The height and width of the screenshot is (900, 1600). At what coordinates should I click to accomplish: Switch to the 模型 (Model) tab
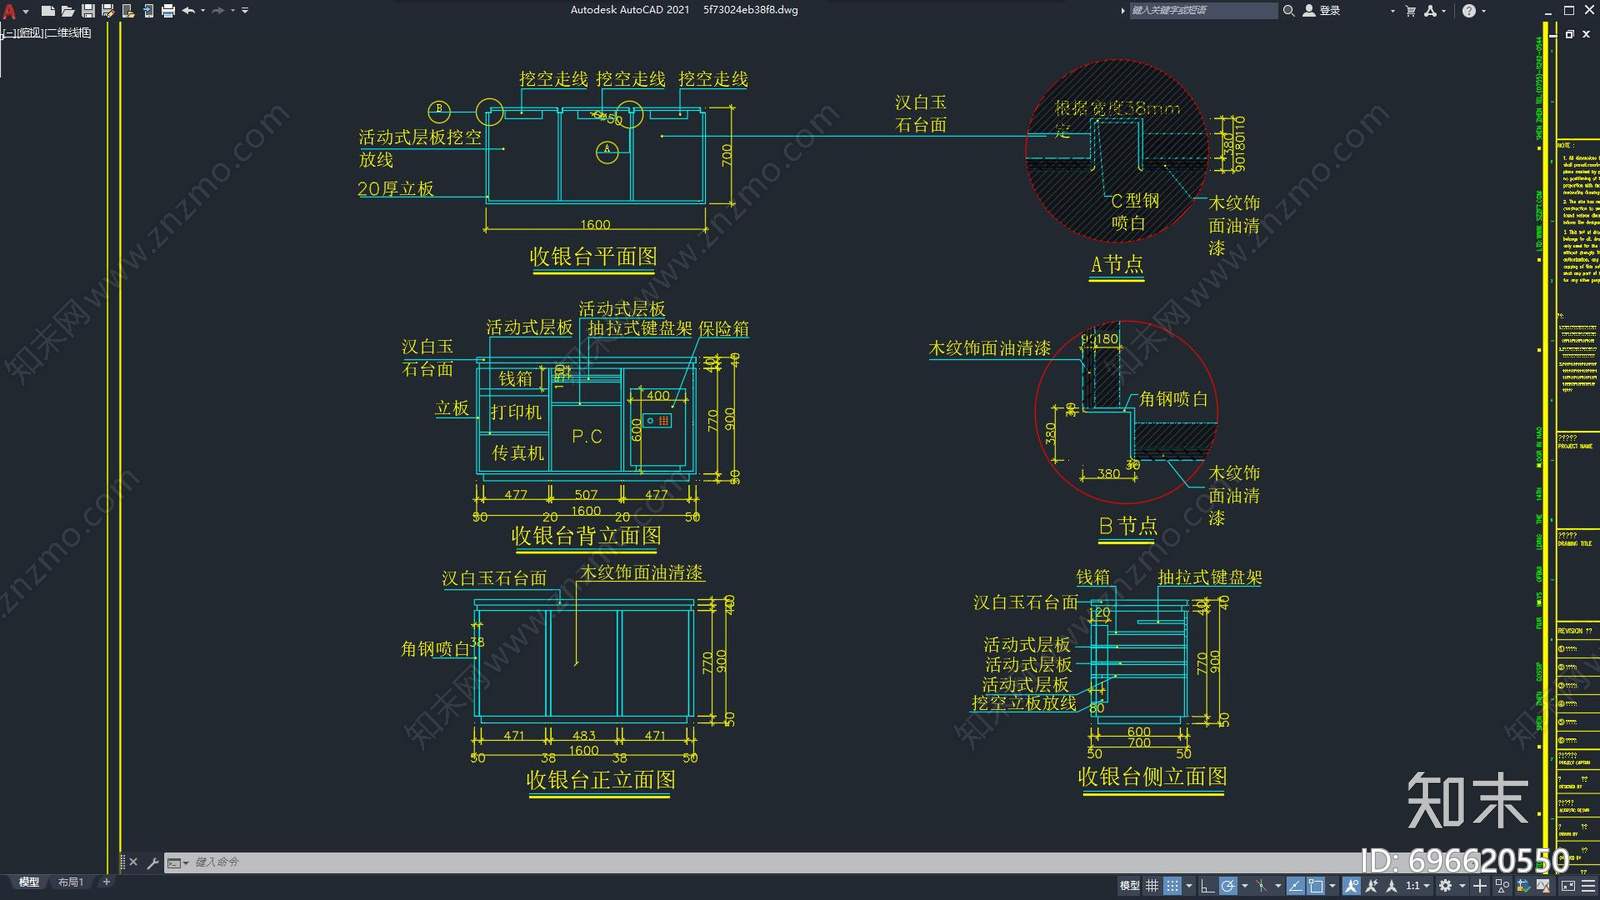29,882
